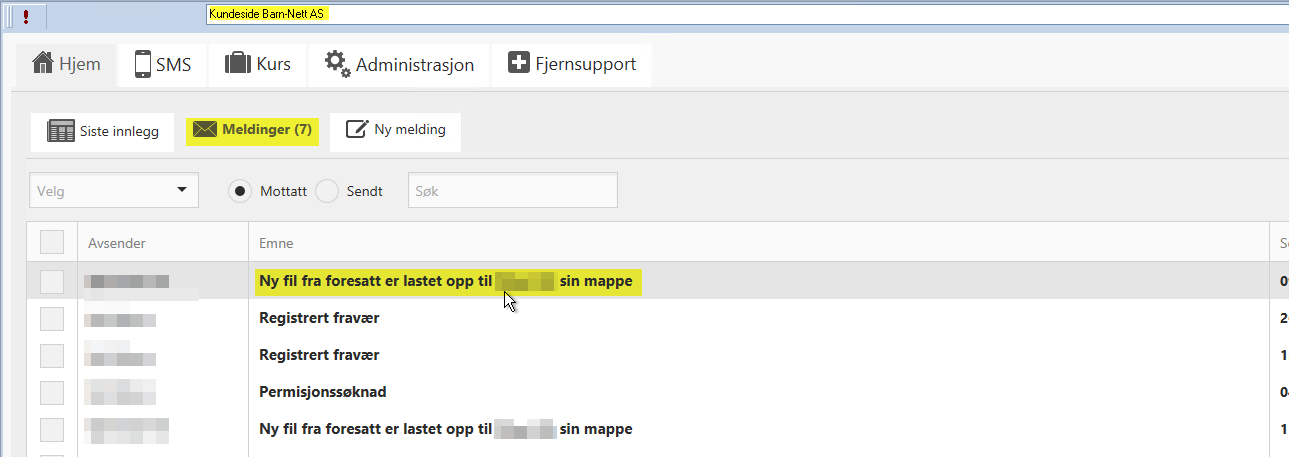
Task: Open the Hjem tab
Action: click(66, 64)
